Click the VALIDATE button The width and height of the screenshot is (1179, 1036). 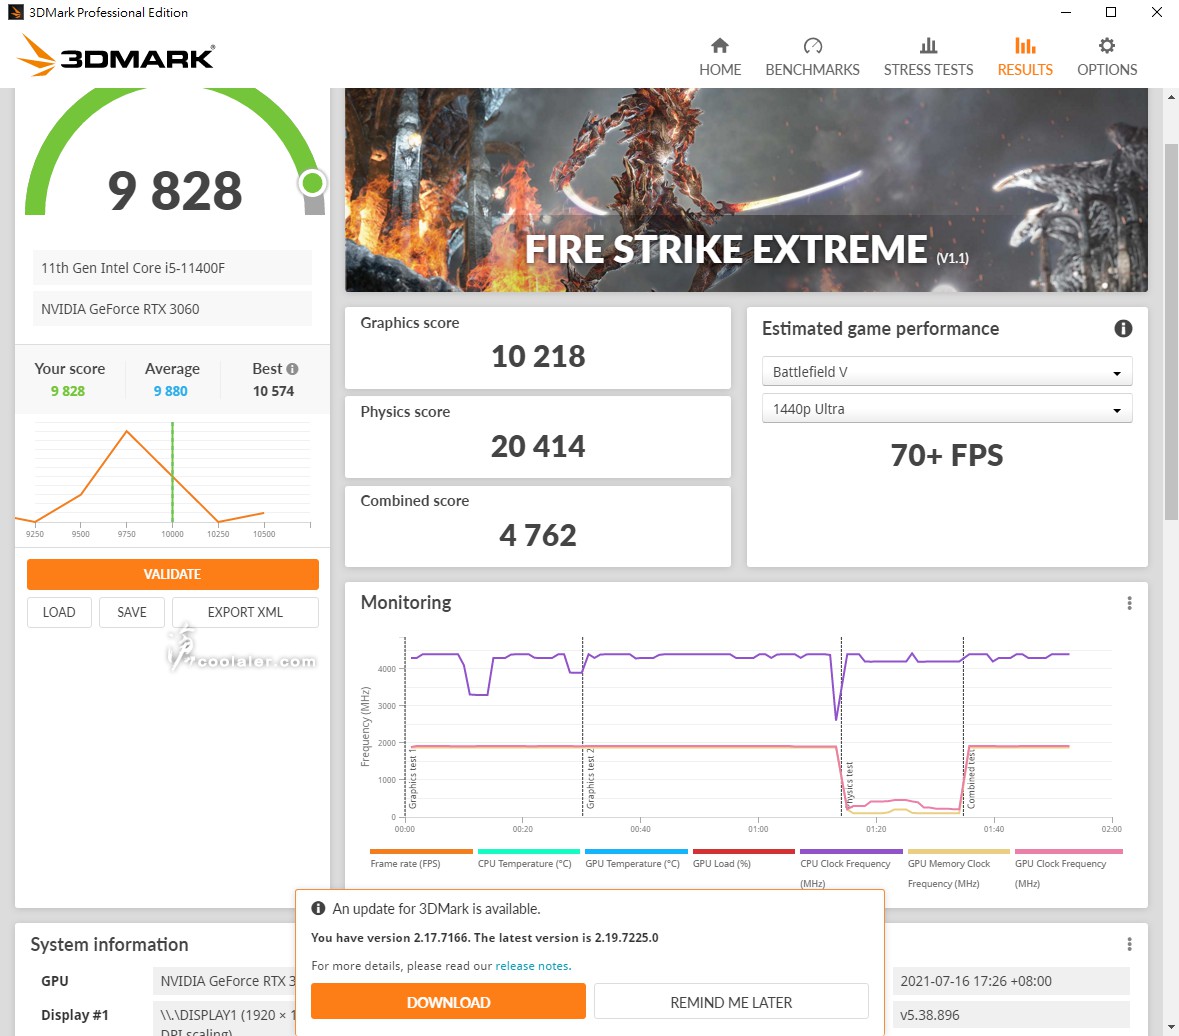click(x=172, y=574)
